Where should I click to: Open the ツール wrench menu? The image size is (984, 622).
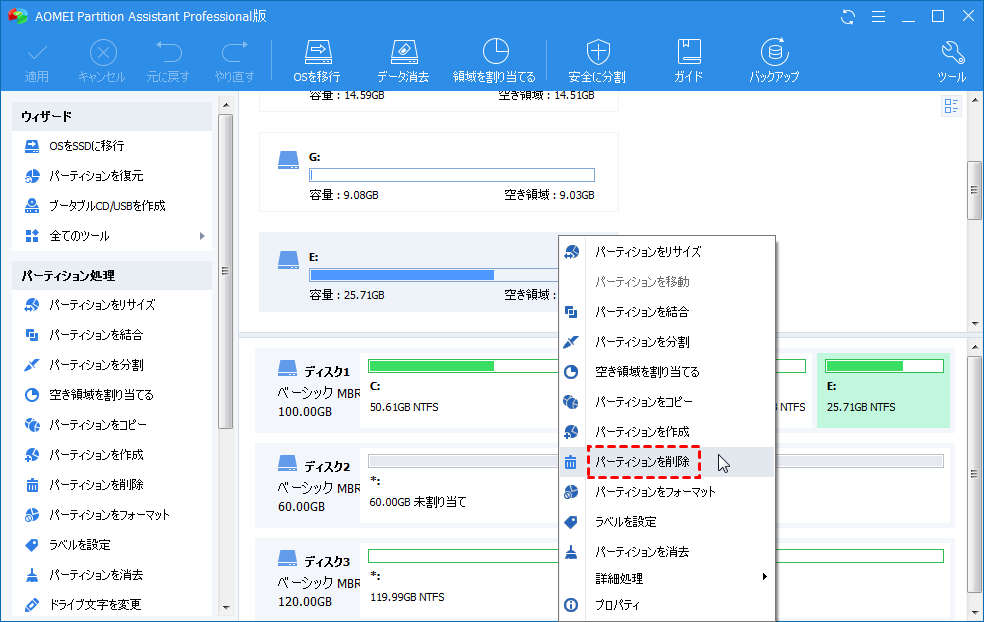[x=952, y=61]
